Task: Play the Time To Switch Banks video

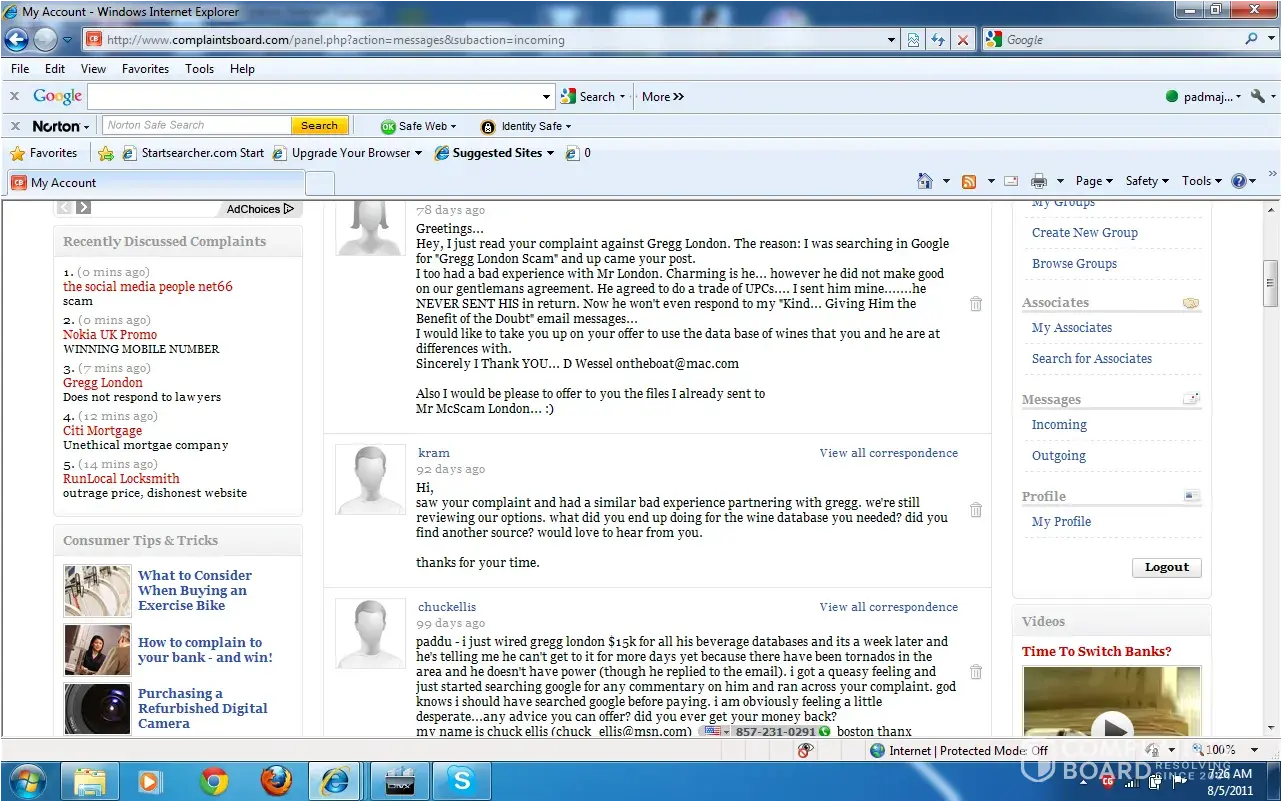Action: click(x=1111, y=725)
